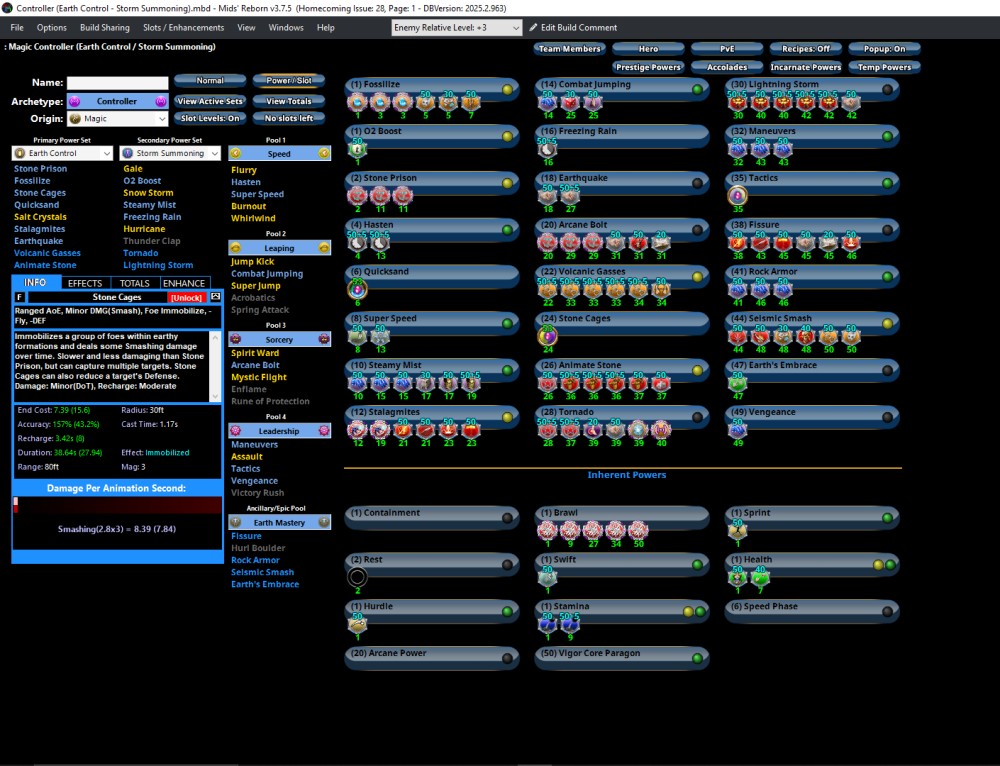Click the empty slot under Rest
The width and height of the screenshot is (1000, 766).
[357, 577]
